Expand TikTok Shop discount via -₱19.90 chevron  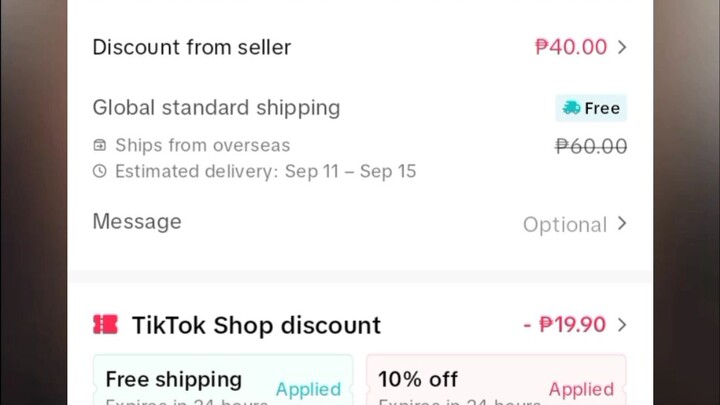tap(622, 325)
